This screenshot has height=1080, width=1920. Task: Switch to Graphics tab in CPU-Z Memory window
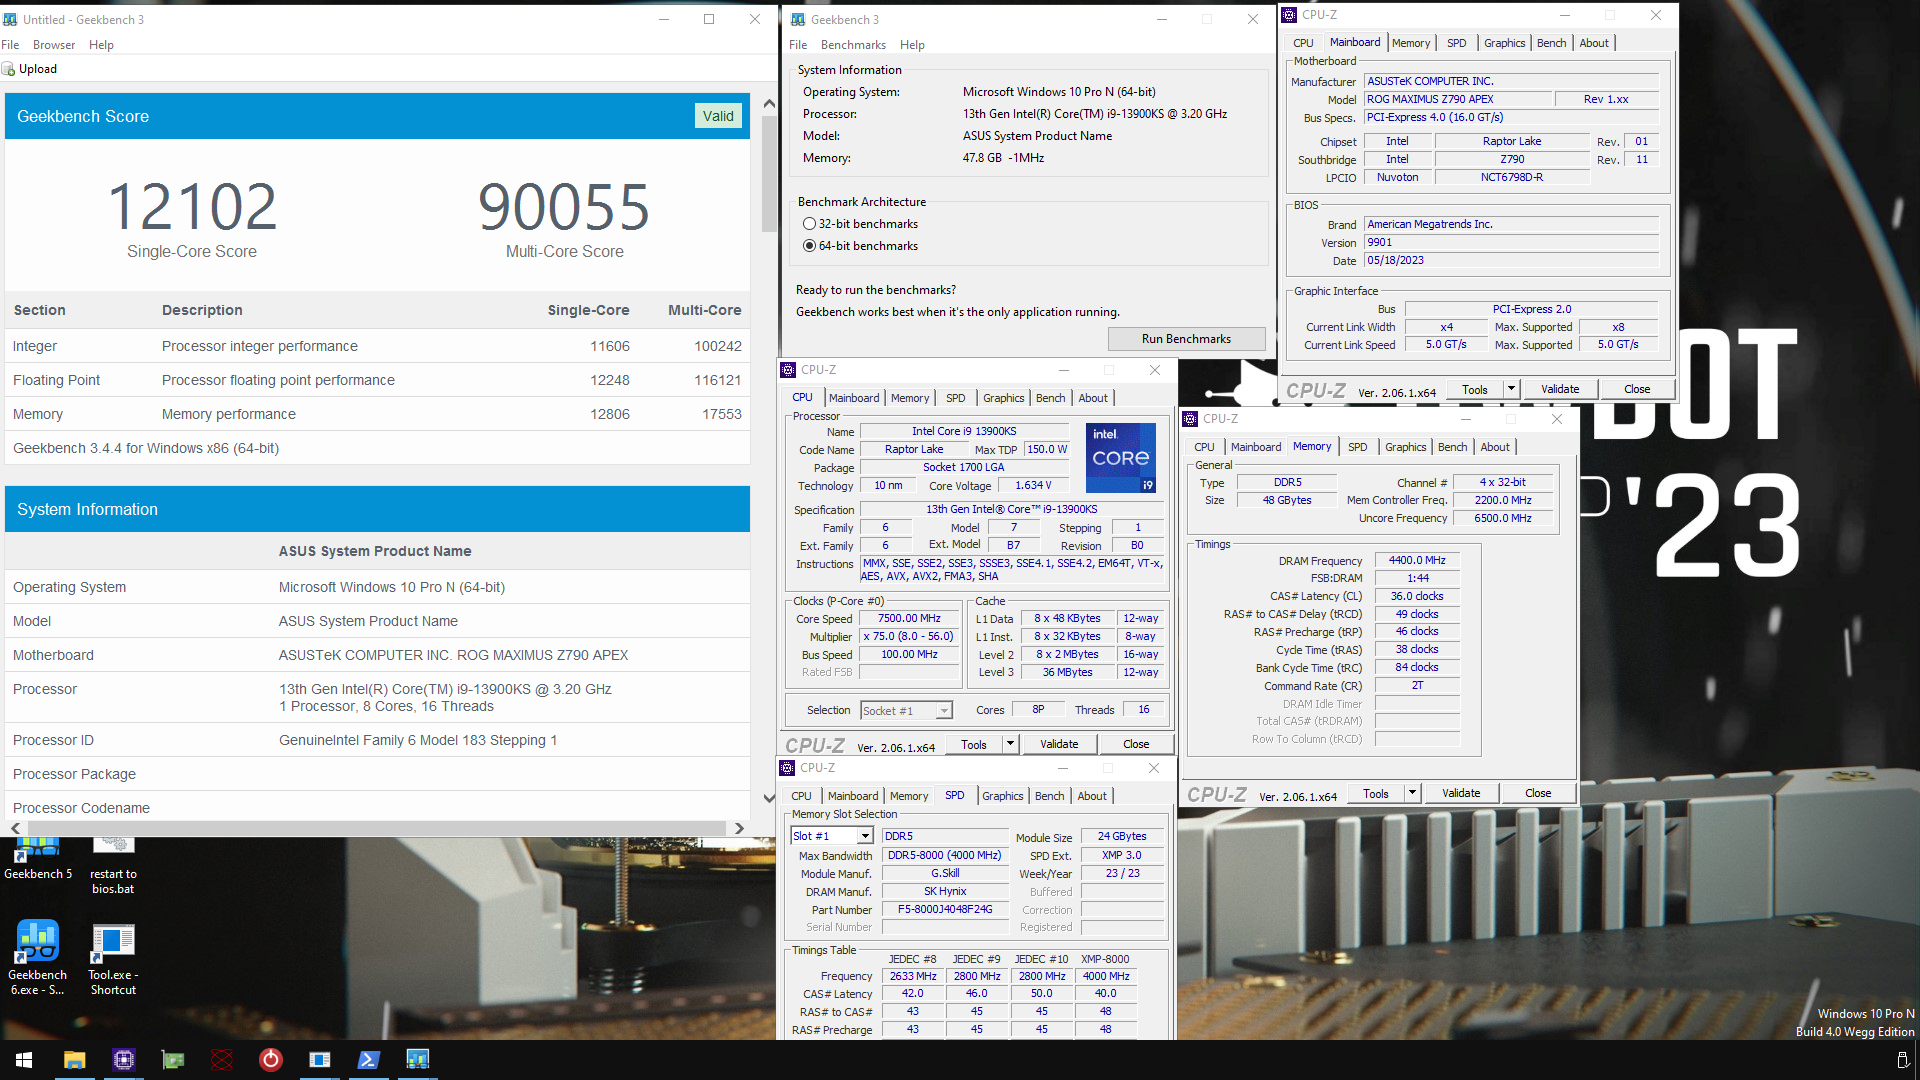tap(1405, 447)
